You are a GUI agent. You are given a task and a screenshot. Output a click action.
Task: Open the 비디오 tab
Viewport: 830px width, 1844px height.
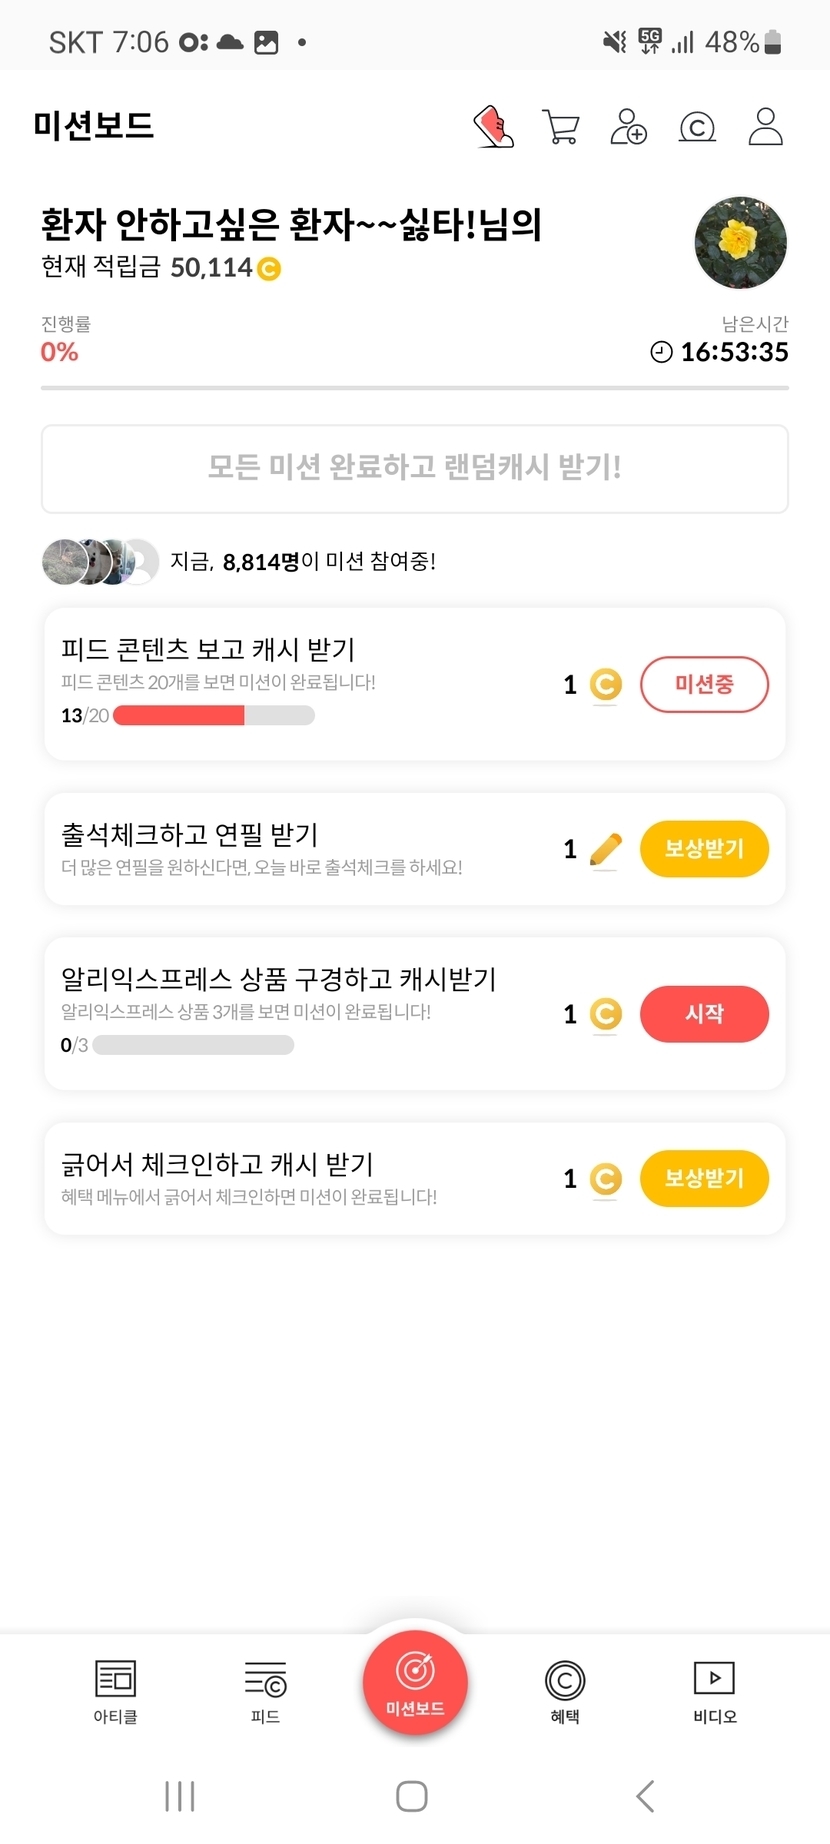pyautogui.click(x=714, y=1692)
